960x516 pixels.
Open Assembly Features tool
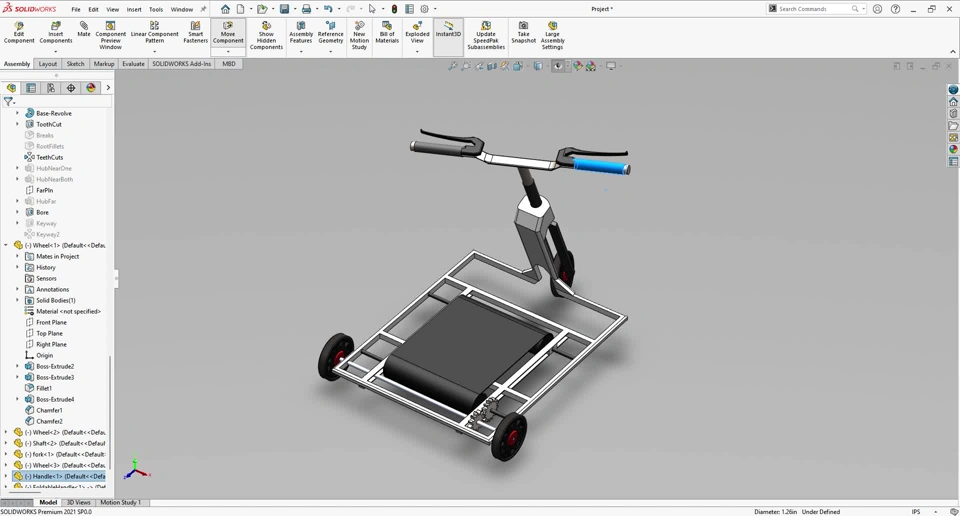coord(301,33)
